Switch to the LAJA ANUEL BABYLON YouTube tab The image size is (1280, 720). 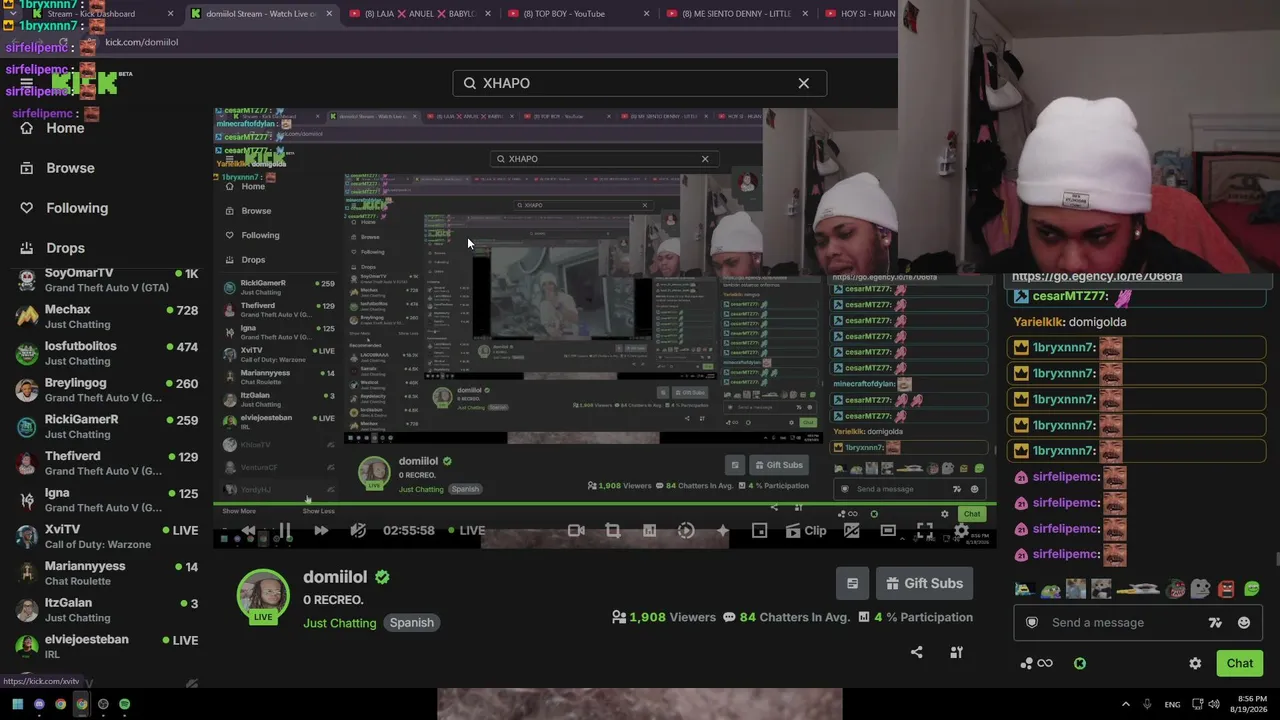pos(420,14)
